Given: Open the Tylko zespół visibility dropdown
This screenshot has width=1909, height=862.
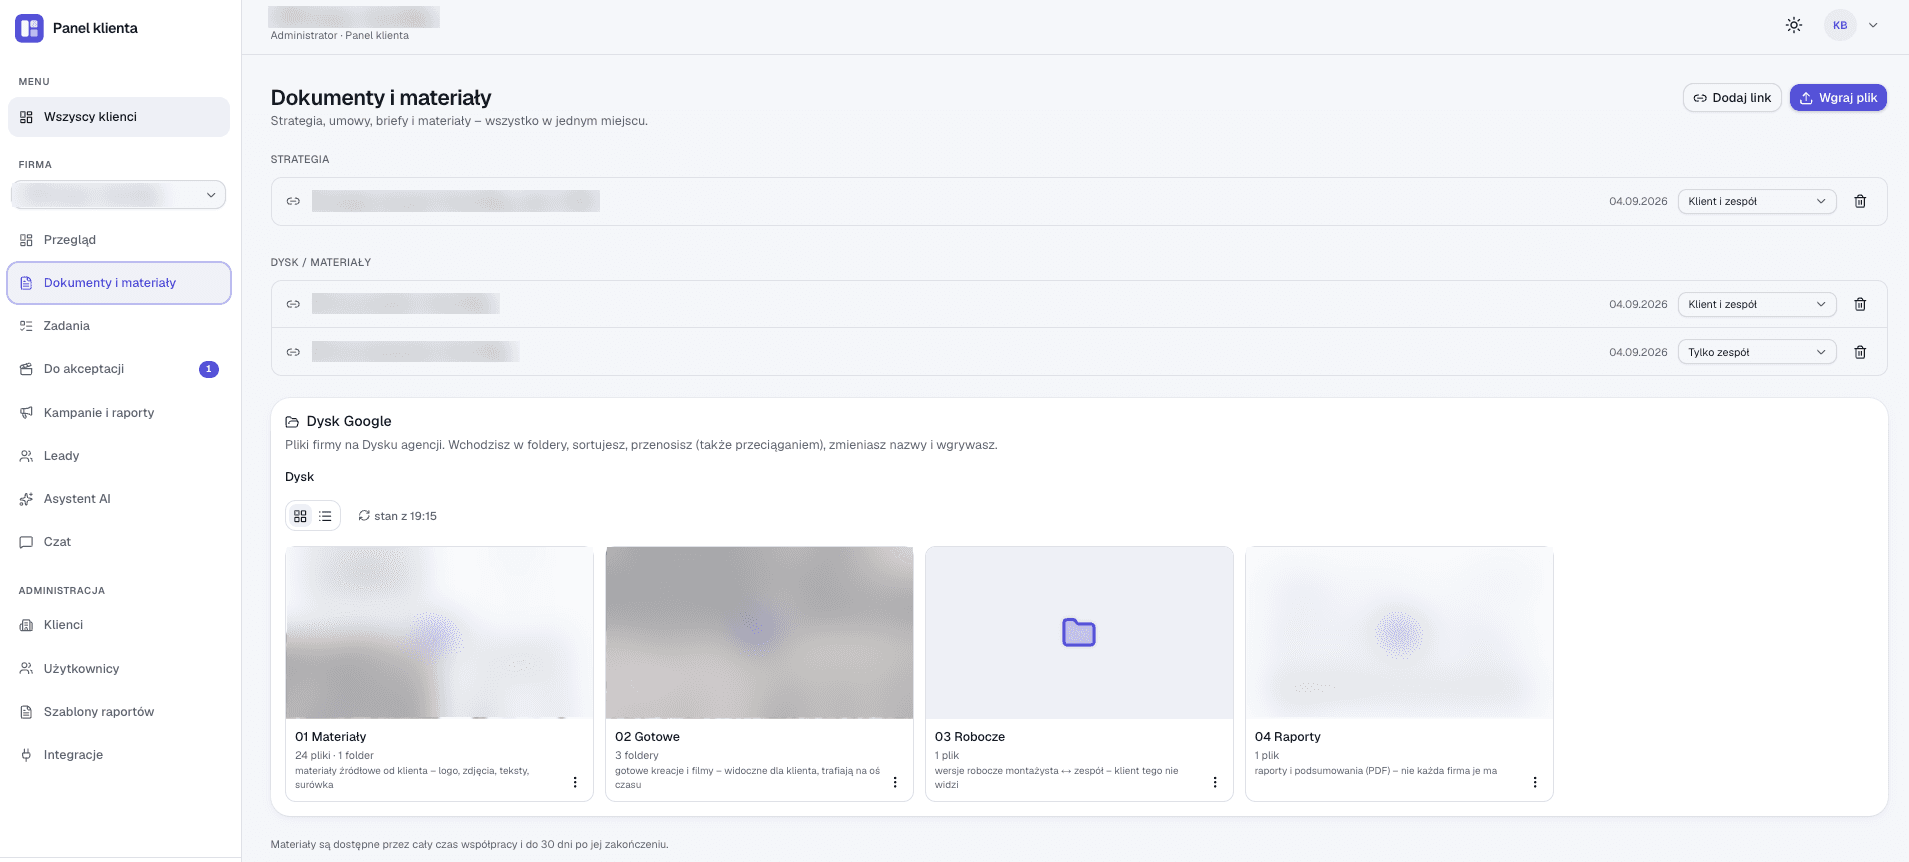Looking at the screenshot, I should click(1757, 352).
